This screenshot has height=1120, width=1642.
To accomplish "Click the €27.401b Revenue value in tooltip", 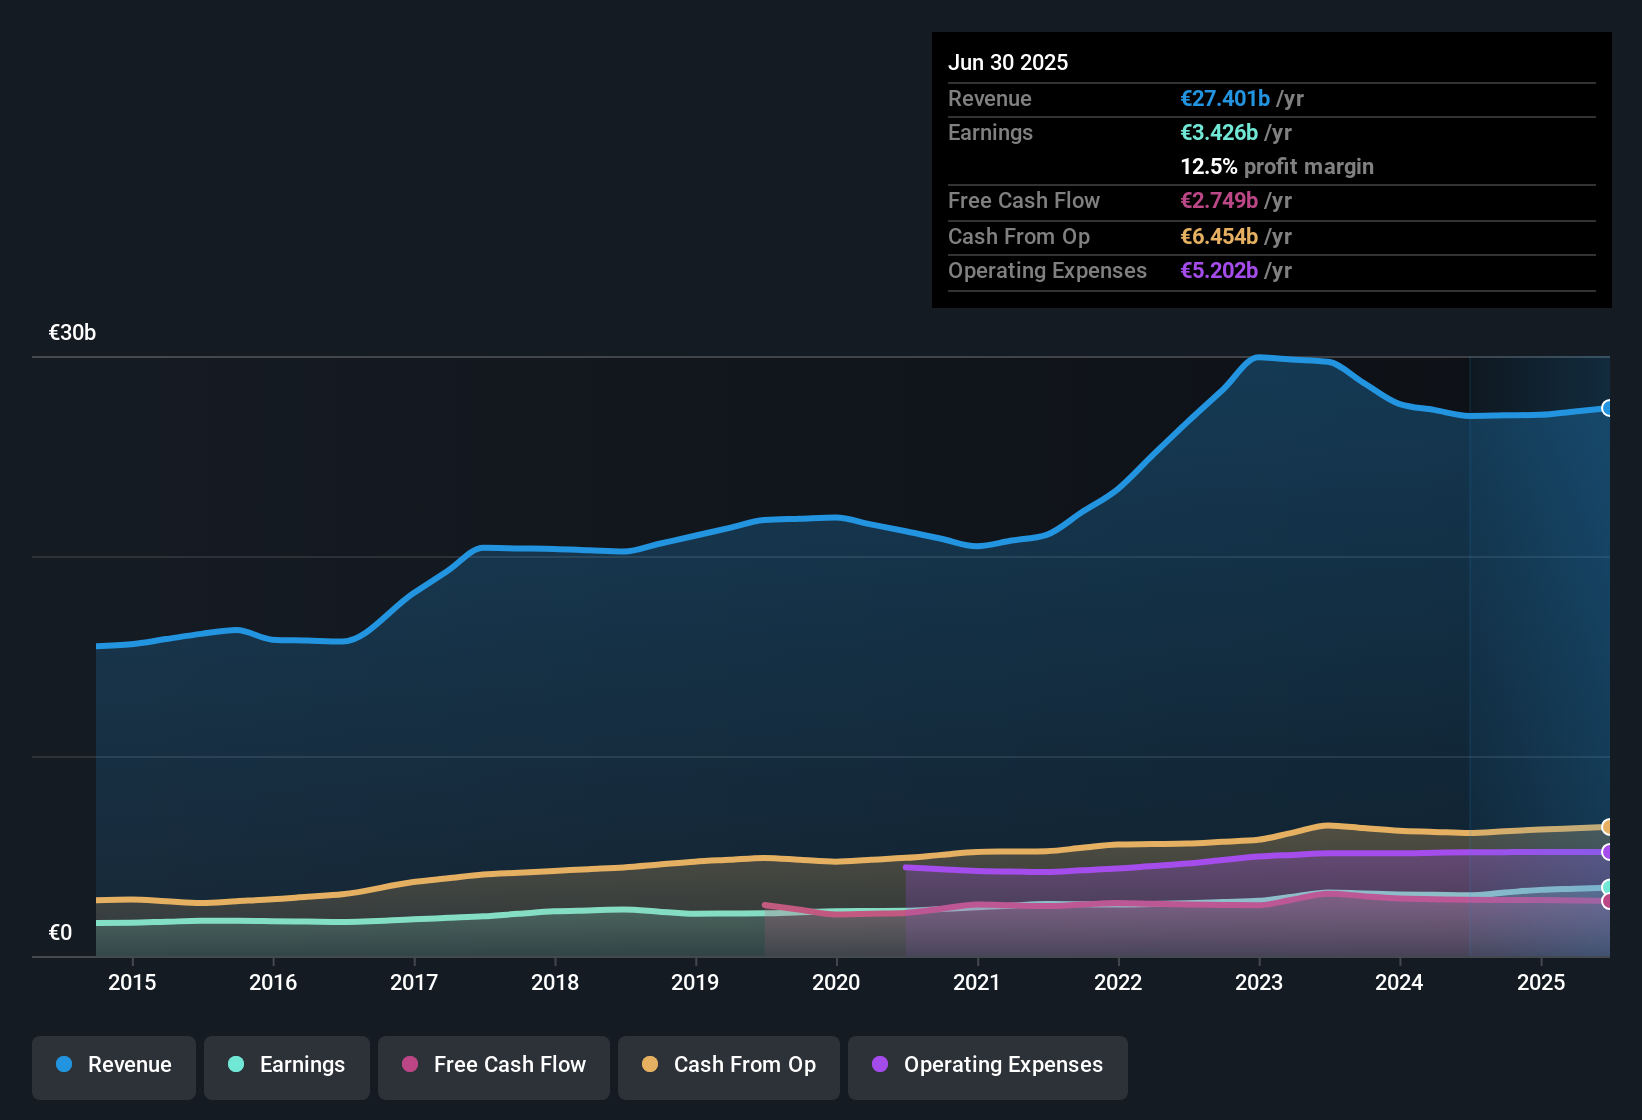I will coord(1224,98).
